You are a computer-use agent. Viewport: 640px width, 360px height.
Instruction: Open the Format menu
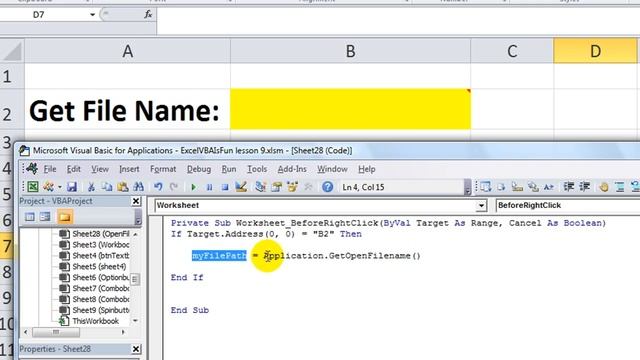(163, 169)
